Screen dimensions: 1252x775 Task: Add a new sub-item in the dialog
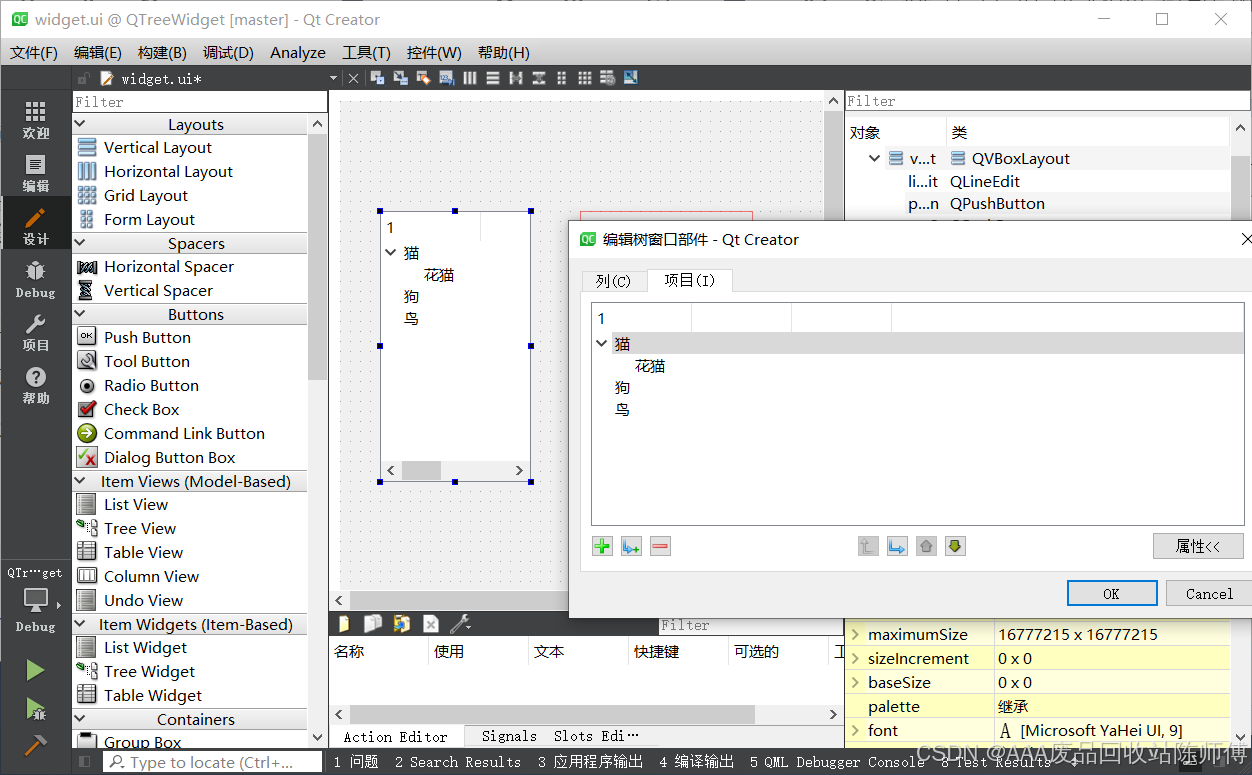tap(631, 546)
